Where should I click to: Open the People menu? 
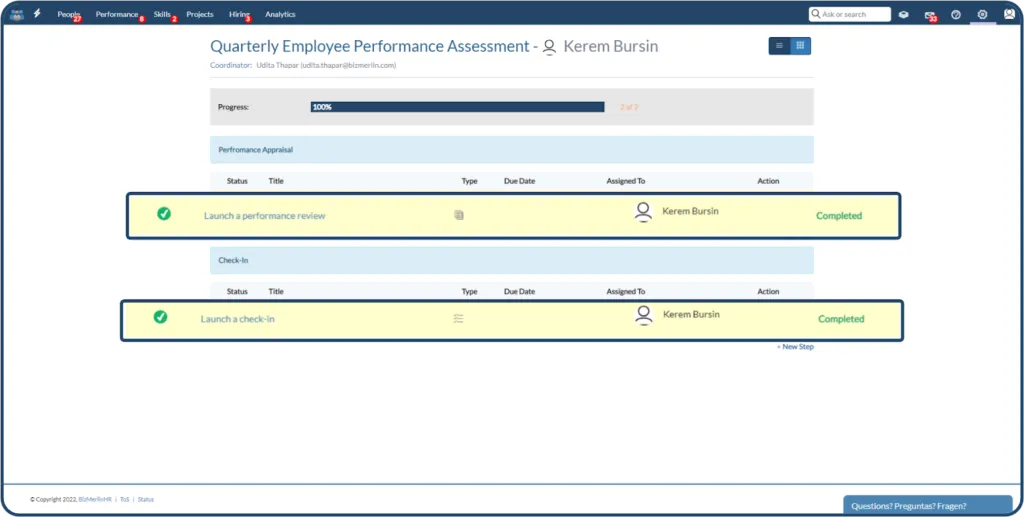click(69, 14)
